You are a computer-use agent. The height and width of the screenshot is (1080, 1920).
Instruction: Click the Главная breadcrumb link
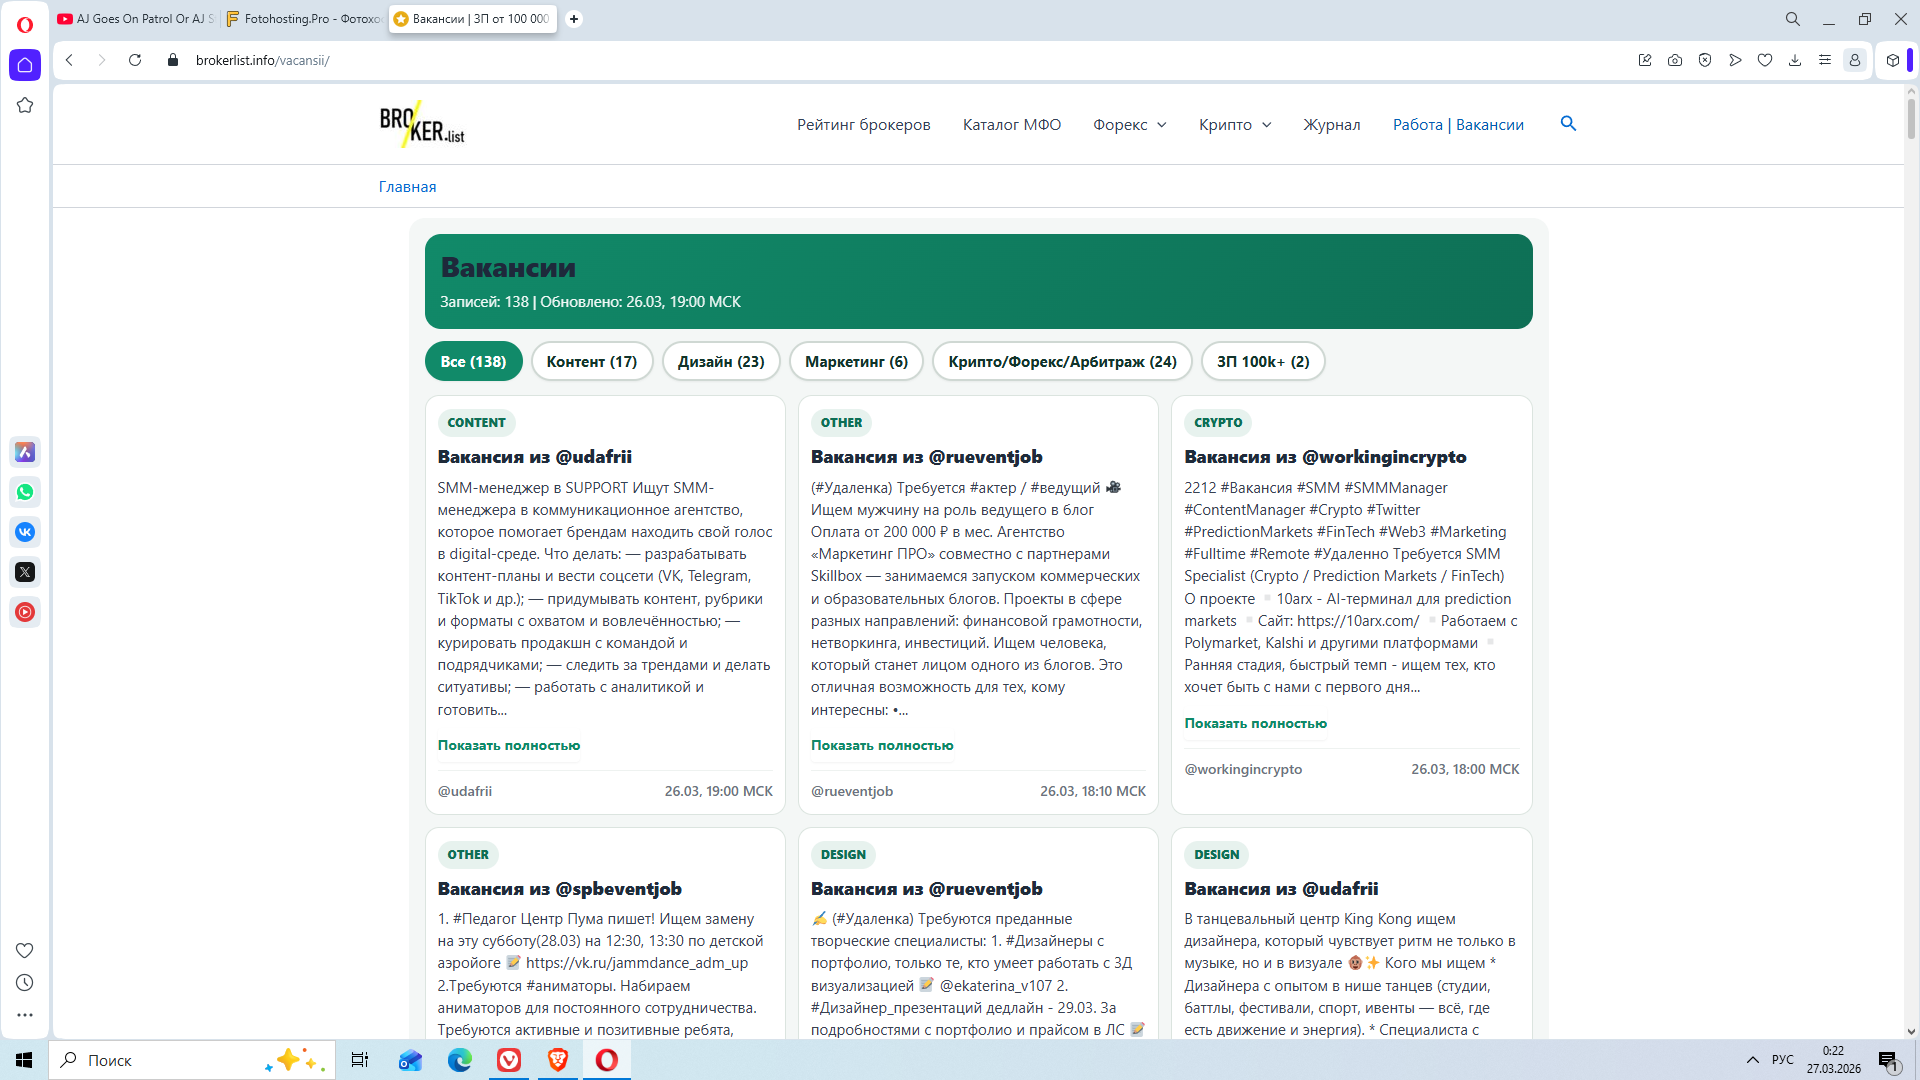coord(407,187)
